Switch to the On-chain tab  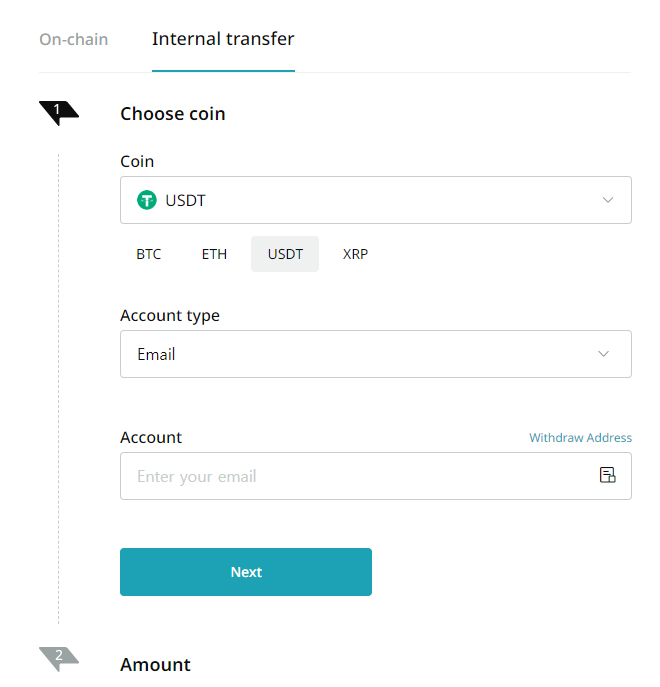coord(74,39)
